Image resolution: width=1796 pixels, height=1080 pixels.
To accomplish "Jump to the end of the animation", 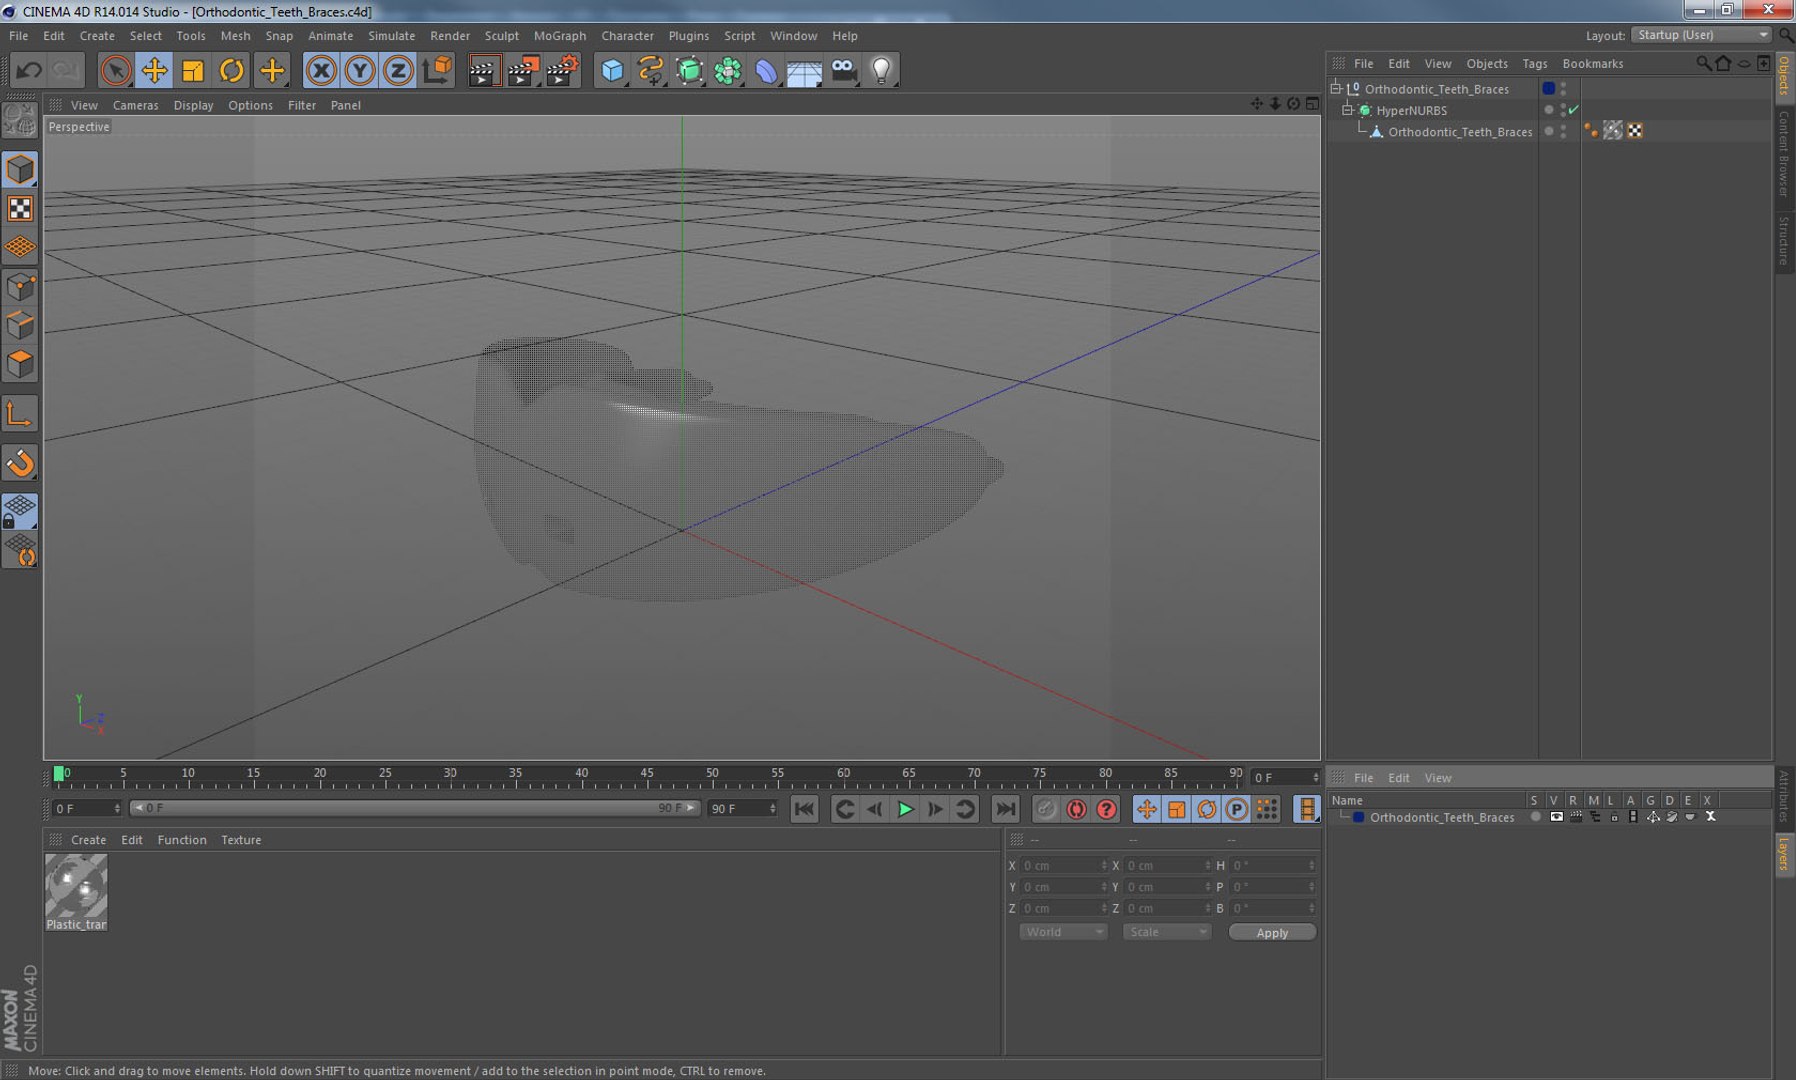I will tap(1006, 809).
